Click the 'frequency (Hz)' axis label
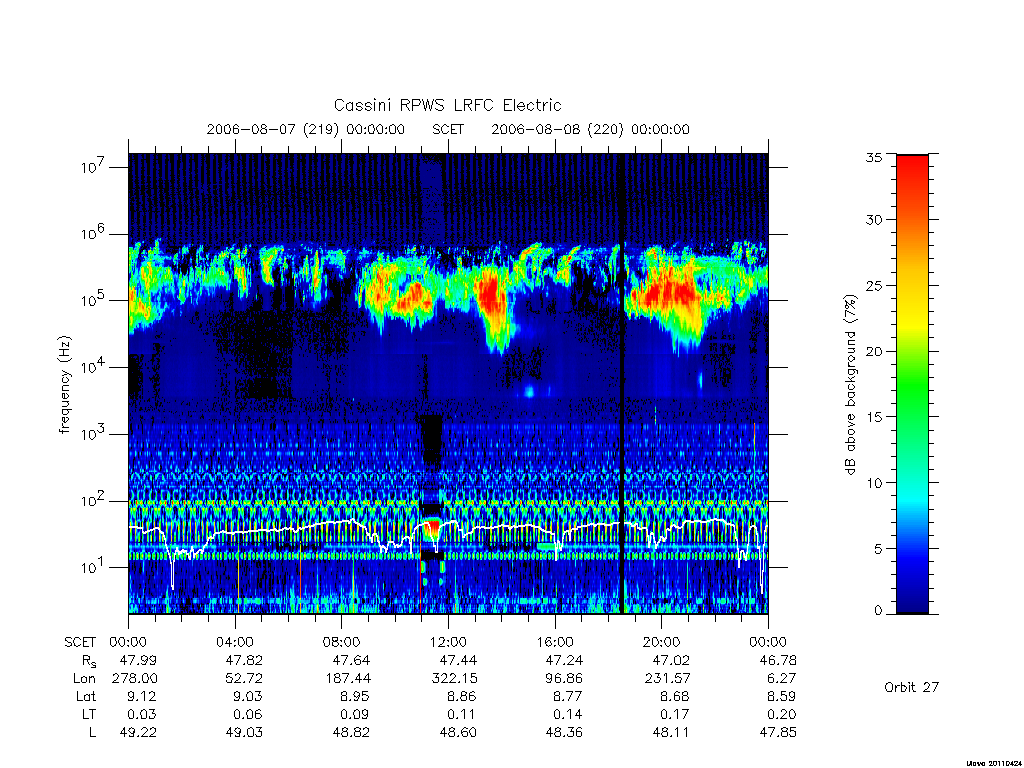This screenshot has width=1024, height=768. [64, 385]
